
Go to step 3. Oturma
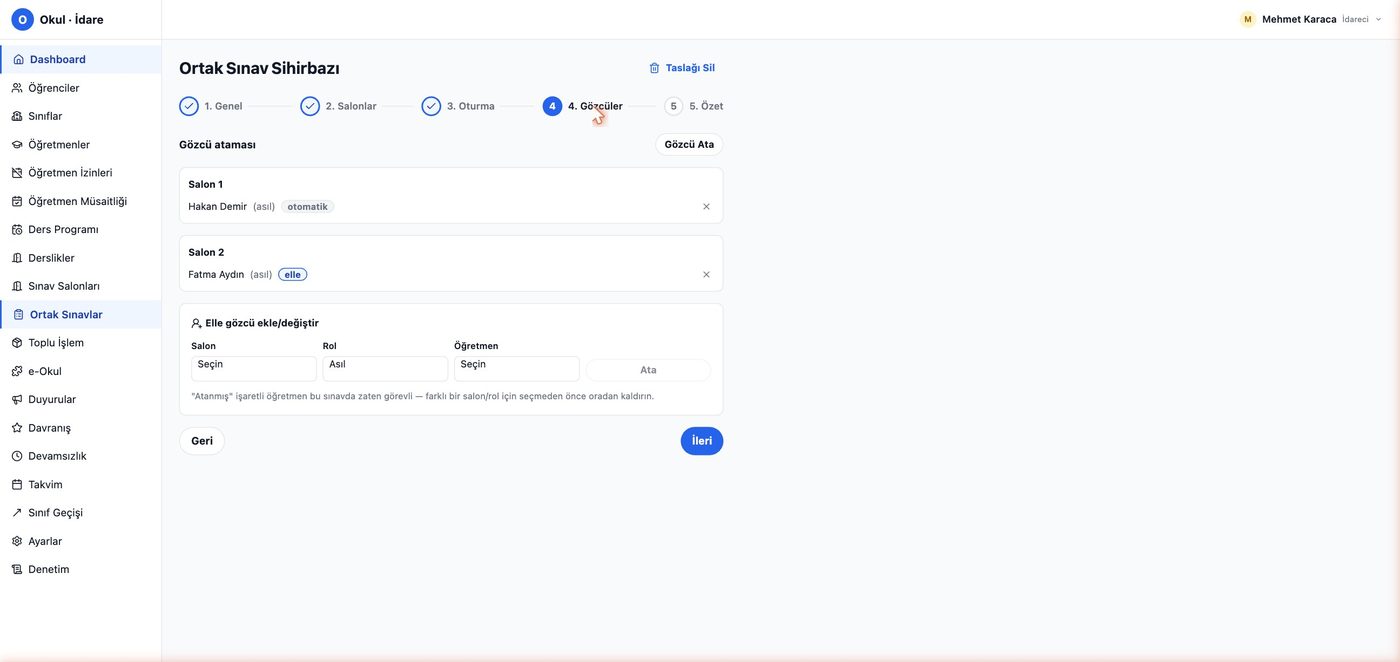point(458,106)
